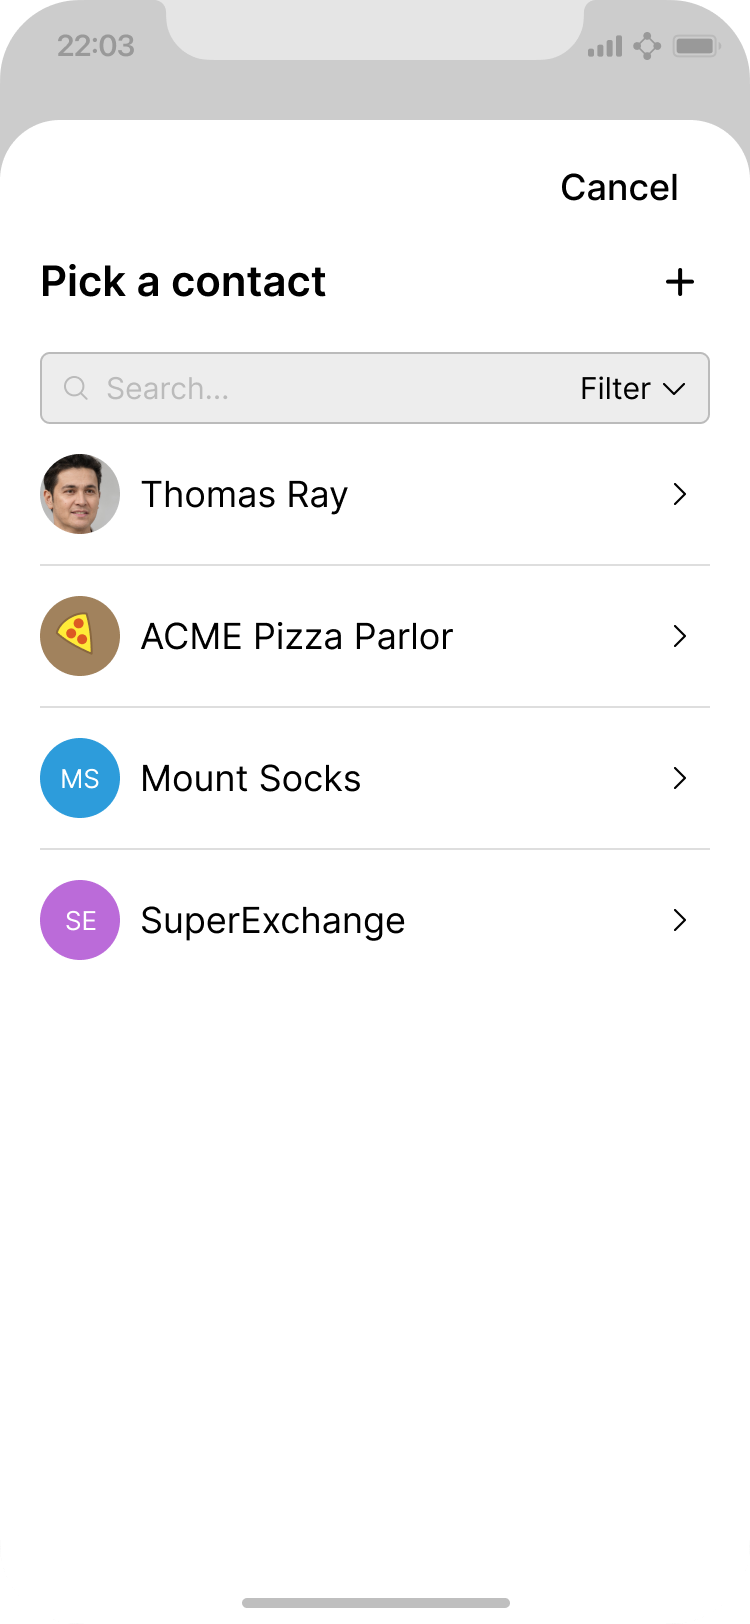Viewport: 750px width, 1624px height.
Task: Click the magnifying glass search icon
Action: (x=76, y=388)
